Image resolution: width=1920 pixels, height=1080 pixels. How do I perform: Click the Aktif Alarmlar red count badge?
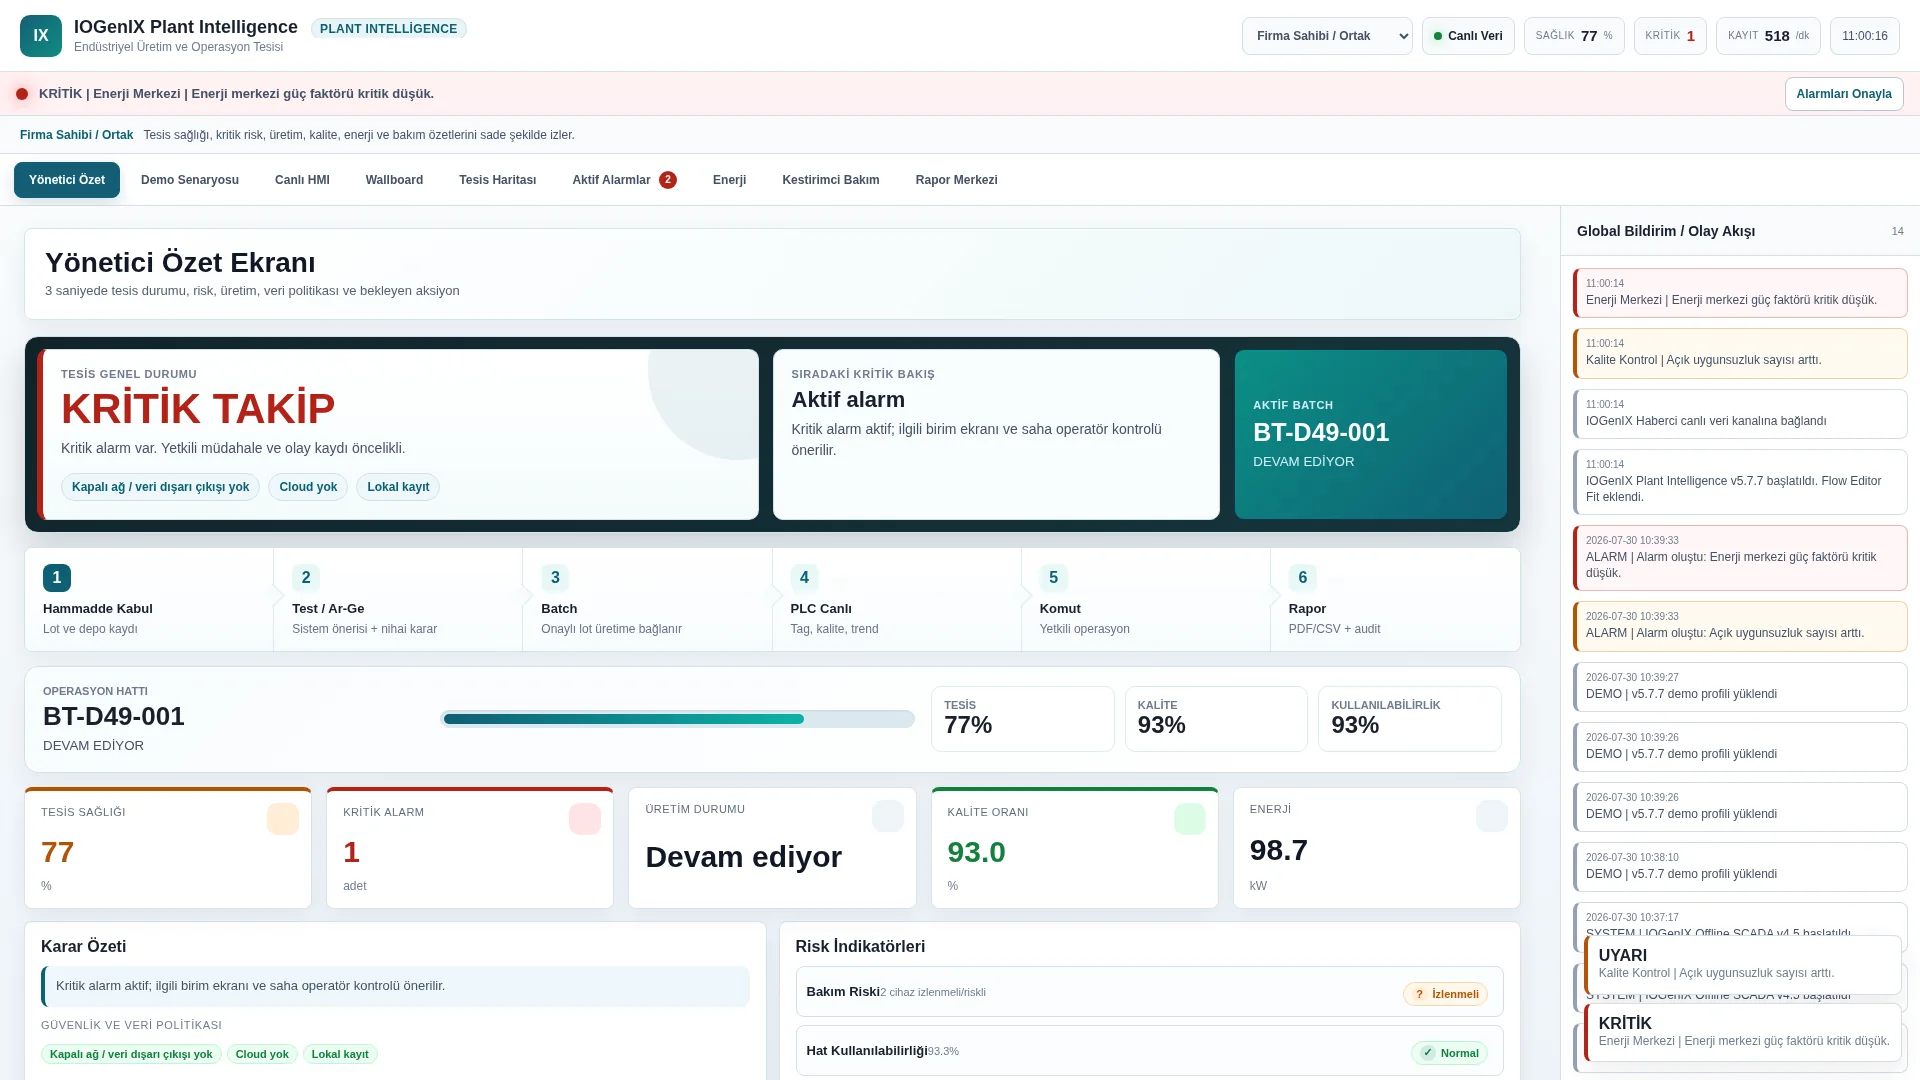pyautogui.click(x=668, y=180)
